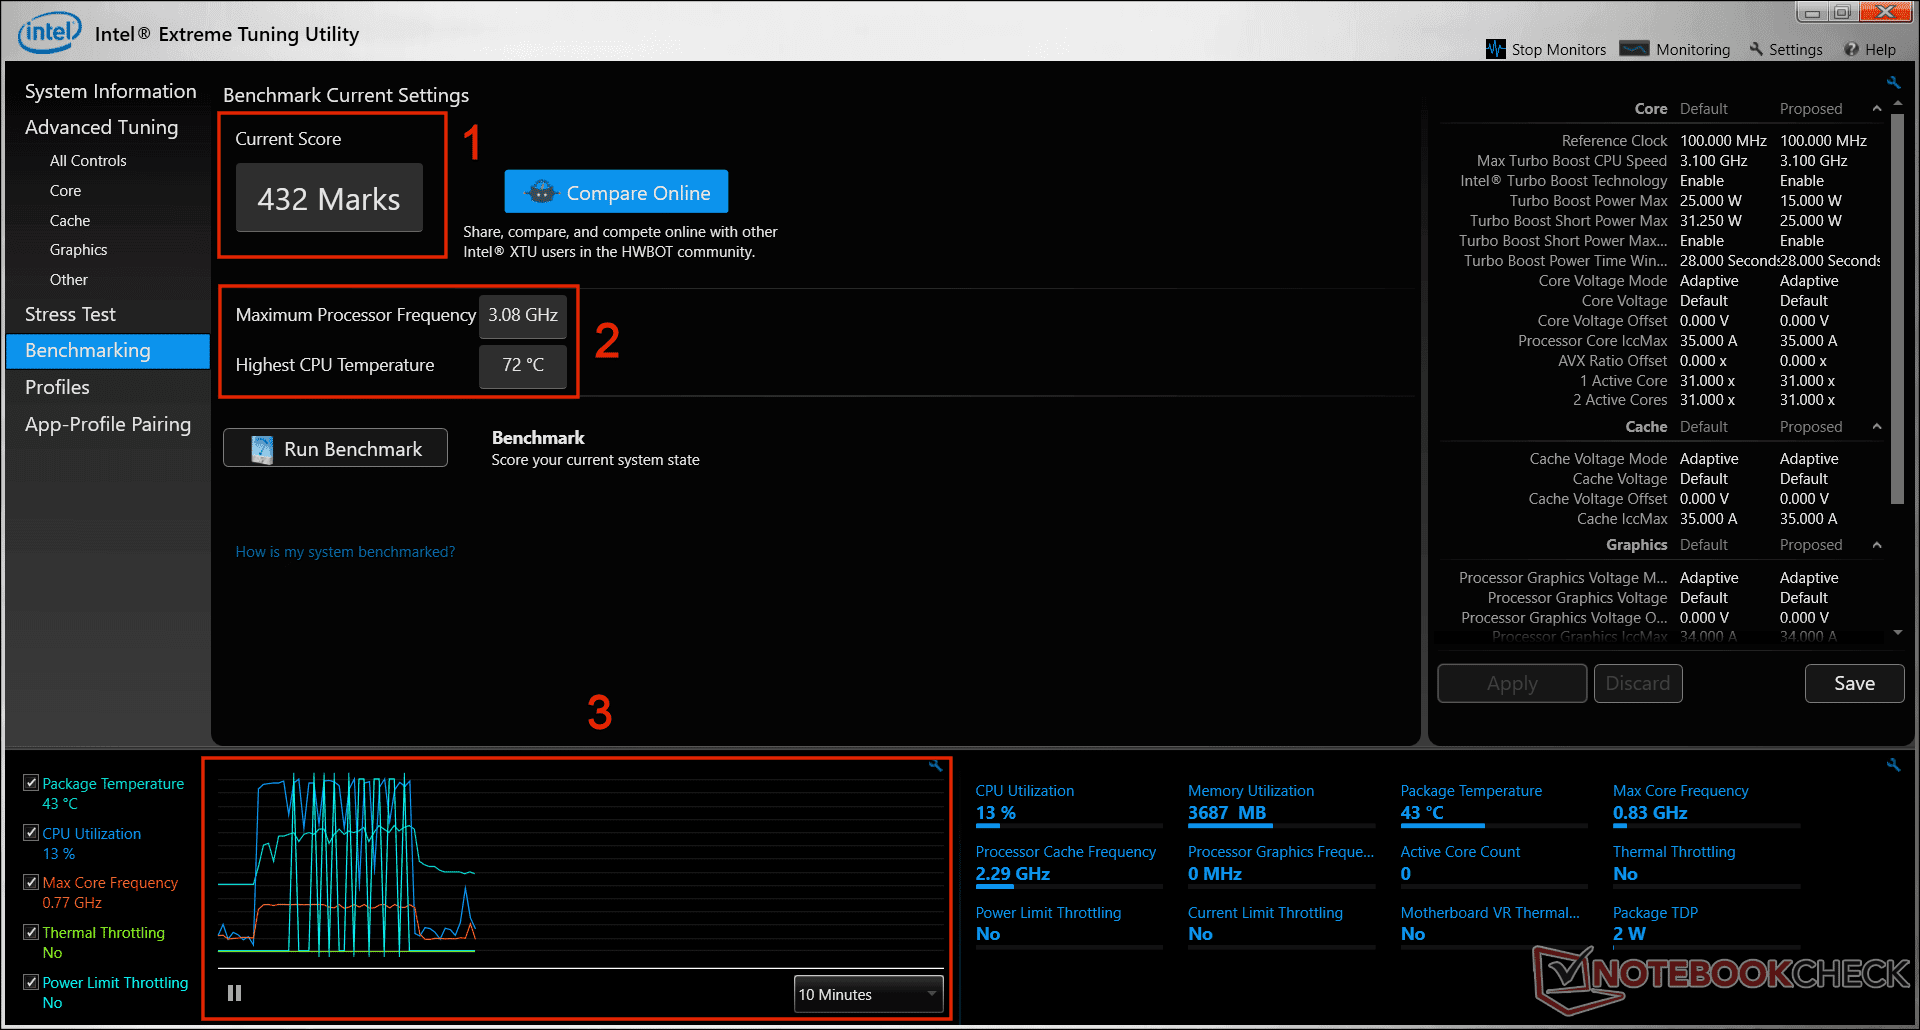
Task: Click the Processor Core IccMax row
Action: 1663,340
